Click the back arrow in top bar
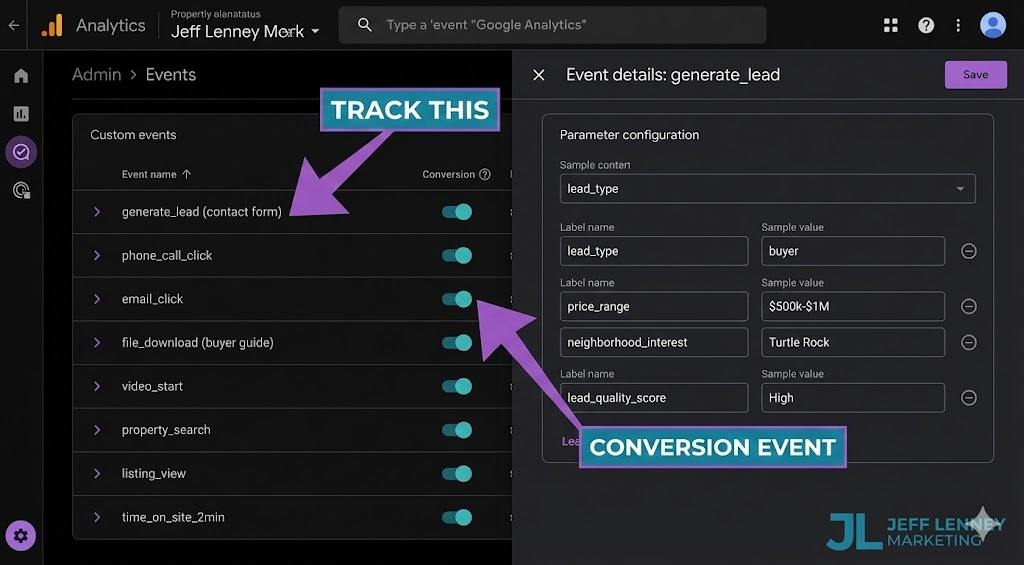This screenshot has width=1024, height=565. [14, 25]
